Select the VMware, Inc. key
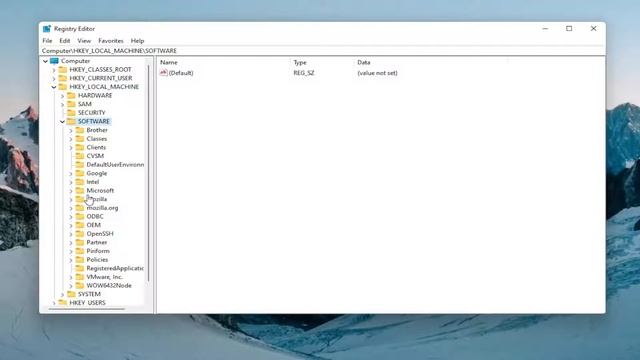This screenshot has height=360, width=640. [104, 277]
